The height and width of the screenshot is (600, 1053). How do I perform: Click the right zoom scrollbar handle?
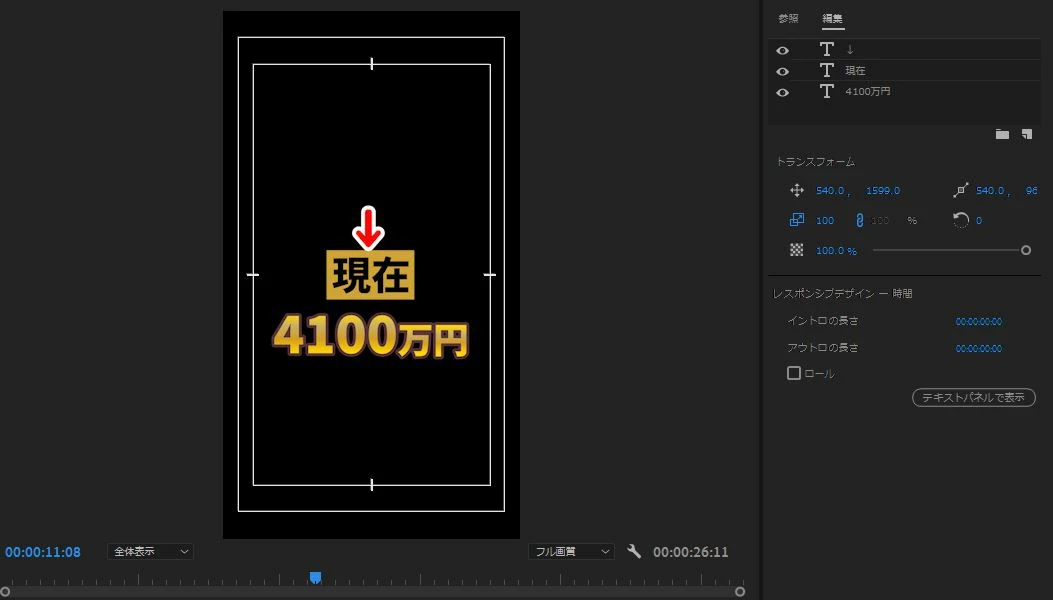tap(740, 592)
